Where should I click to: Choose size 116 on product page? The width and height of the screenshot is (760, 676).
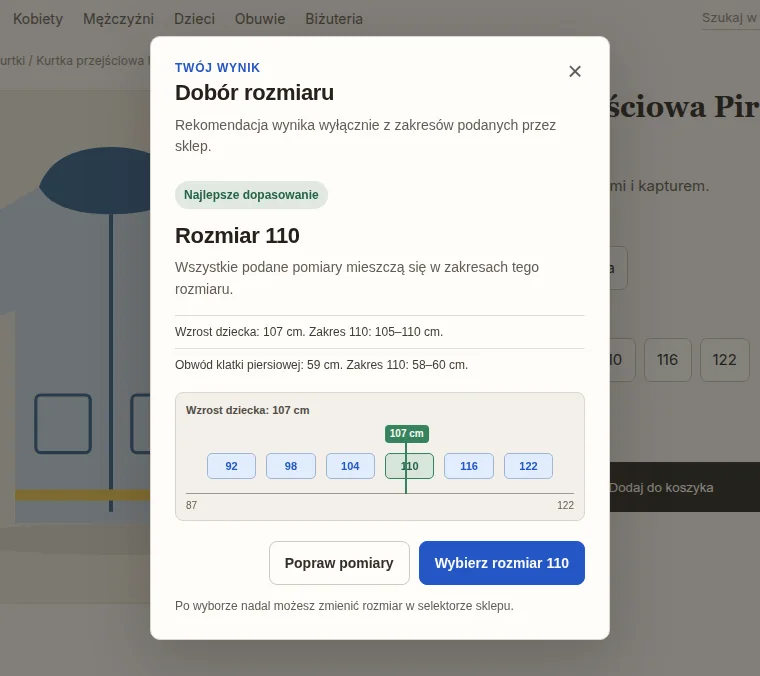pos(667,360)
